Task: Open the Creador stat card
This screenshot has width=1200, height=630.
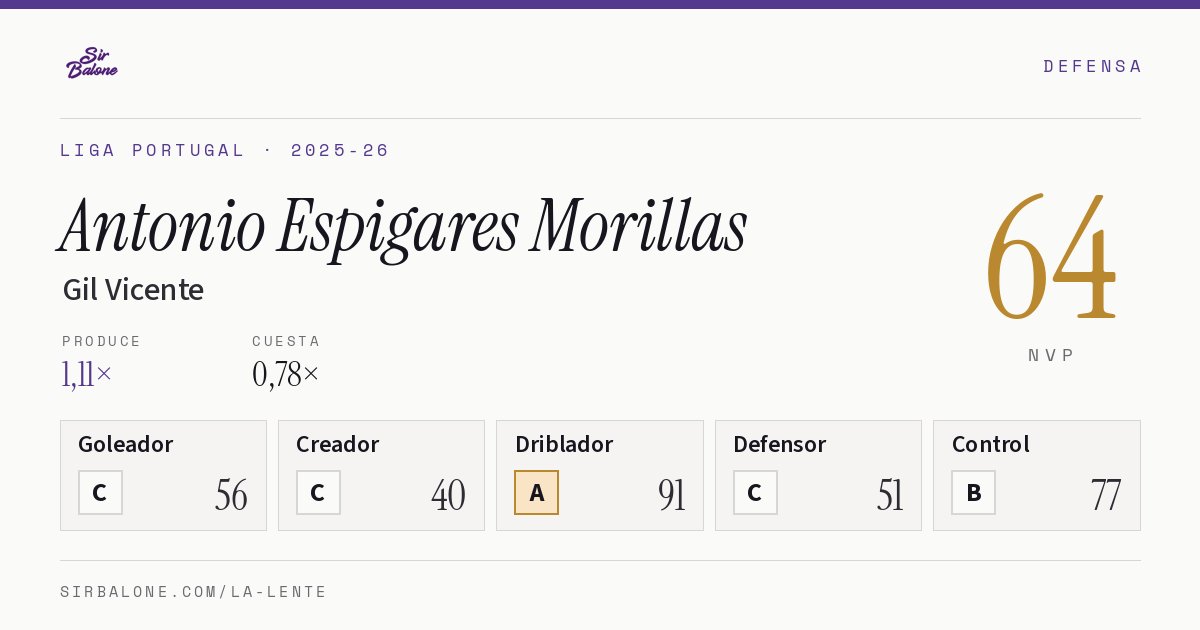Action: point(381,475)
